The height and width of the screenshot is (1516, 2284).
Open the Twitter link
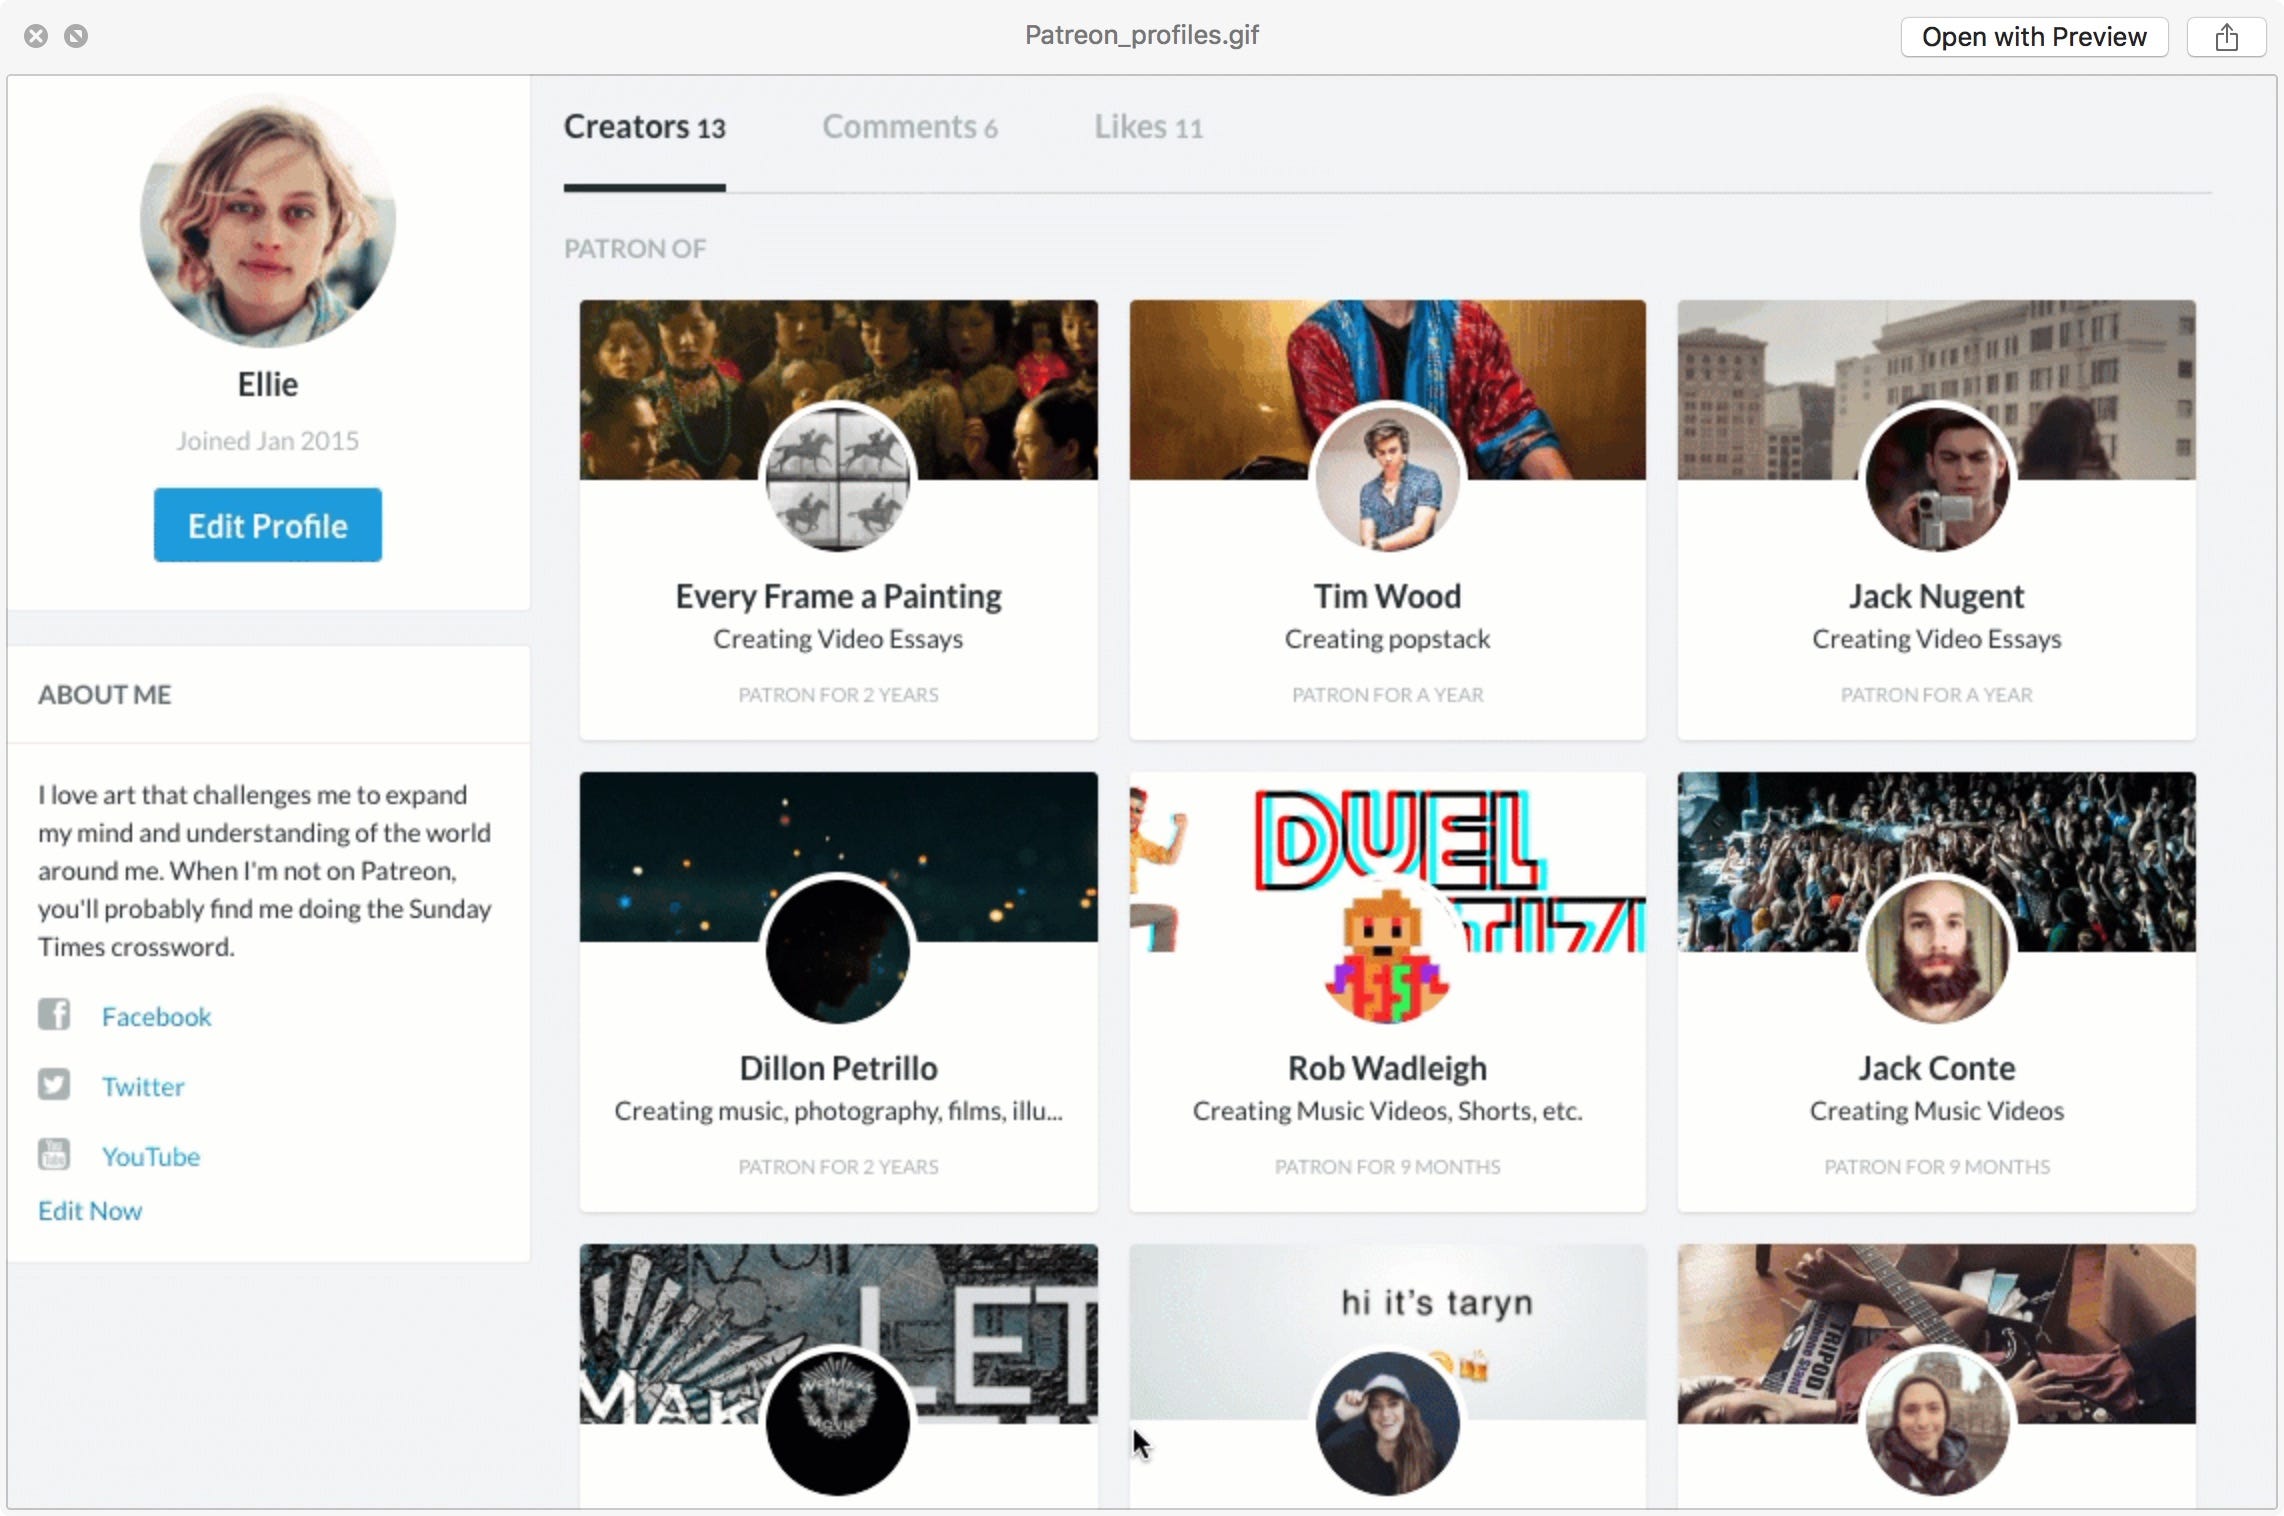[143, 1087]
